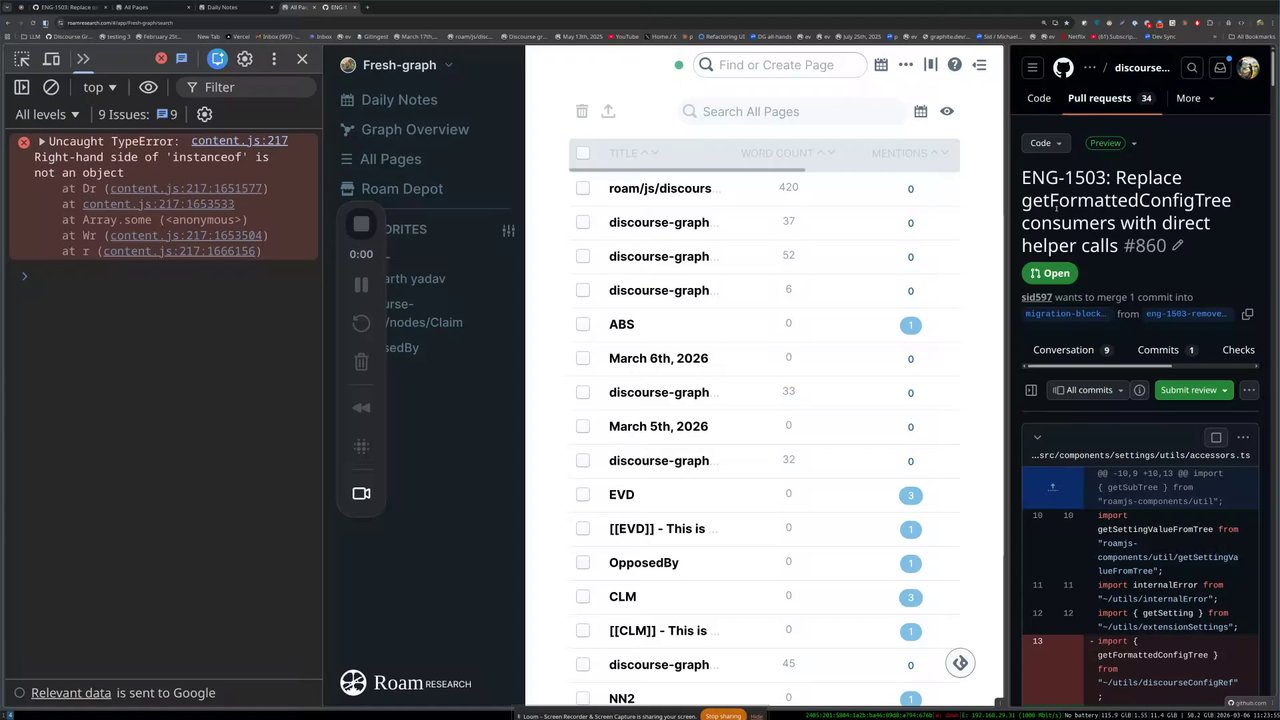Check the checkbox next to ABS page
The height and width of the screenshot is (720, 1280).
pyautogui.click(x=583, y=324)
